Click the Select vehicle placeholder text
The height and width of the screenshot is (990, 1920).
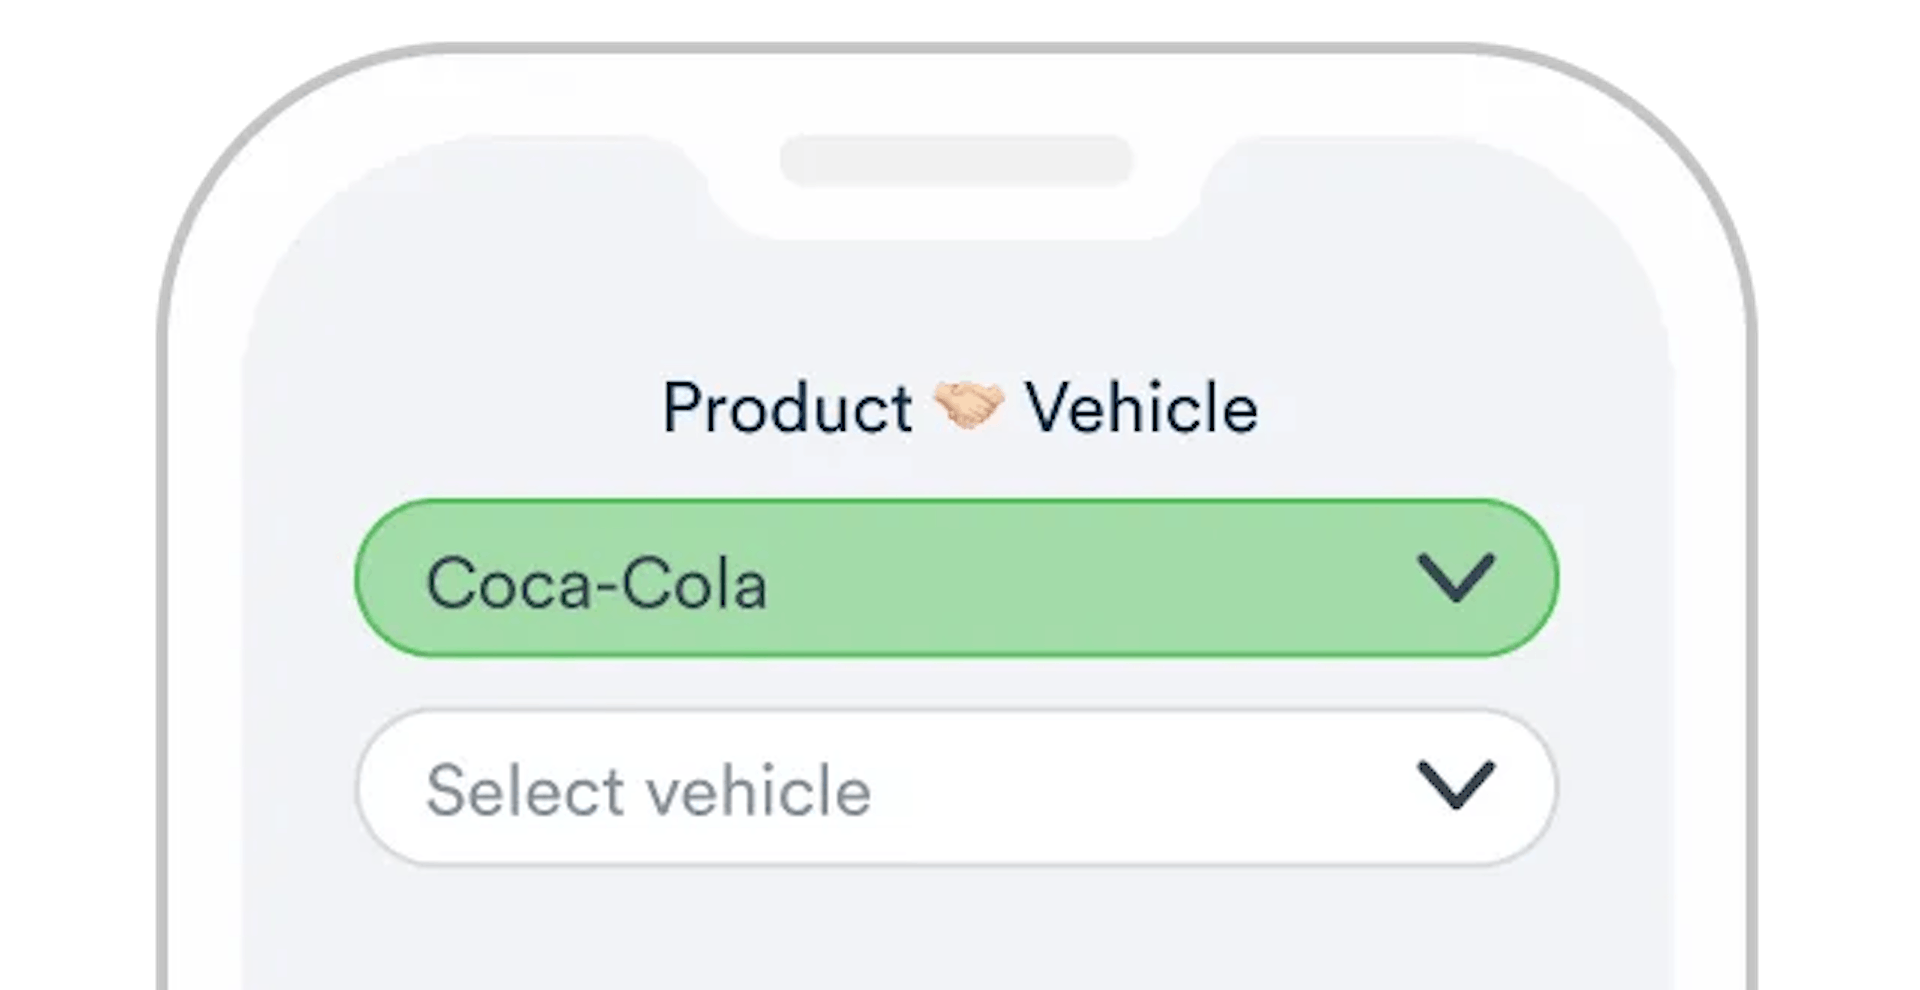[x=649, y=791]
